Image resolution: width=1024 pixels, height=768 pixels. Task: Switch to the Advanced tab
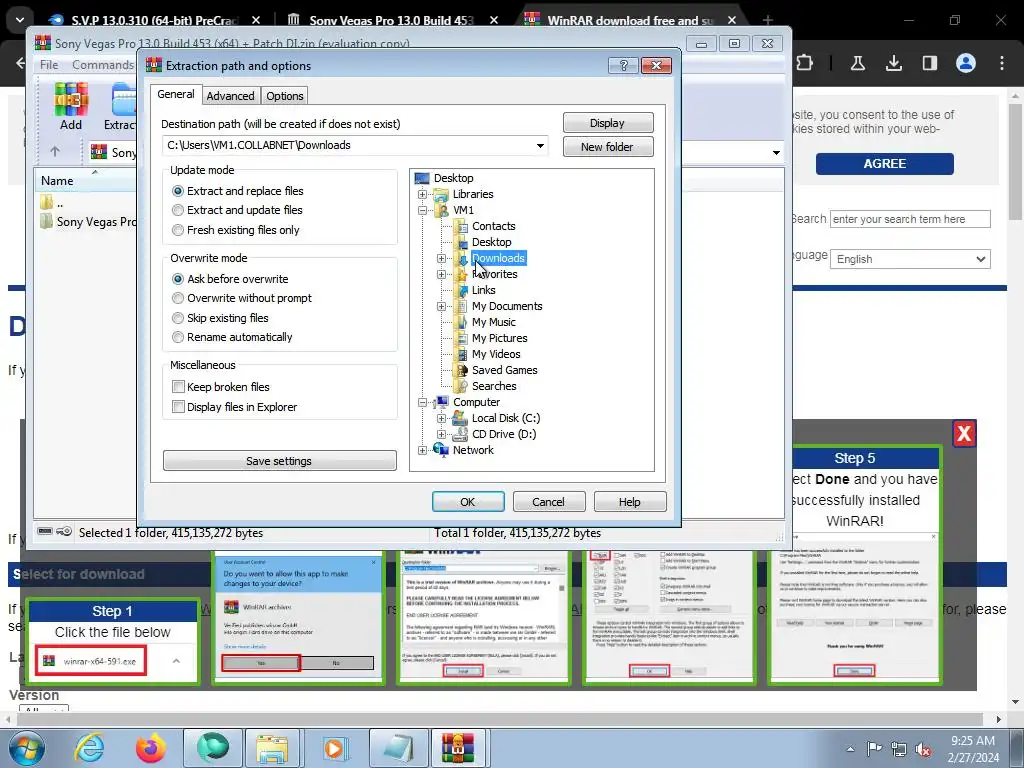[x=231, y=96]
